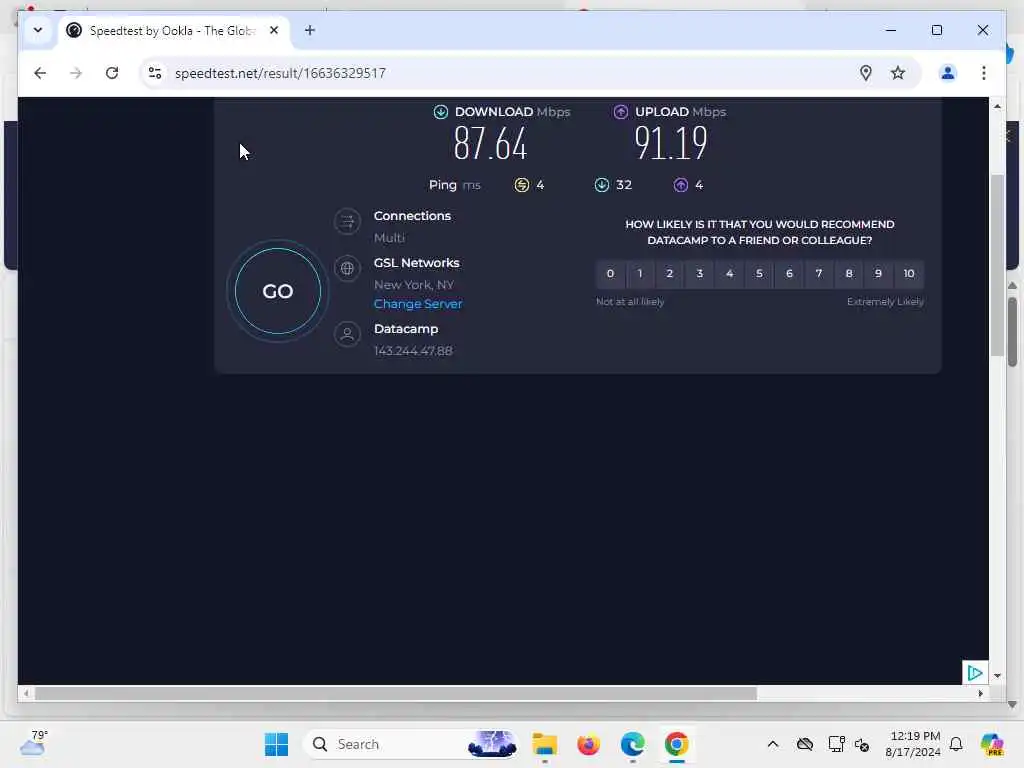The width and height of the screenshot is (1024, 768).
Task: Open the network tray icon
Action: click(836, 744)
